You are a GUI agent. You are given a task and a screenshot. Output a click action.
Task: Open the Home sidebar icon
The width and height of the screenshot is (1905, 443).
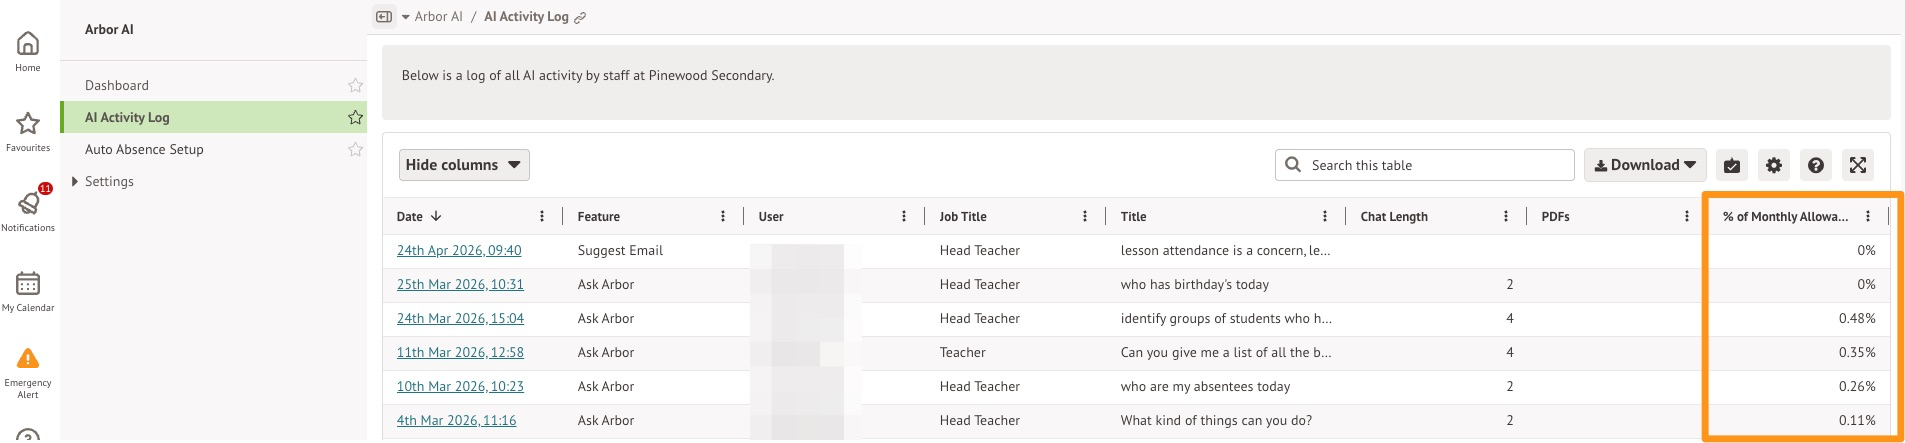[28, 44]
